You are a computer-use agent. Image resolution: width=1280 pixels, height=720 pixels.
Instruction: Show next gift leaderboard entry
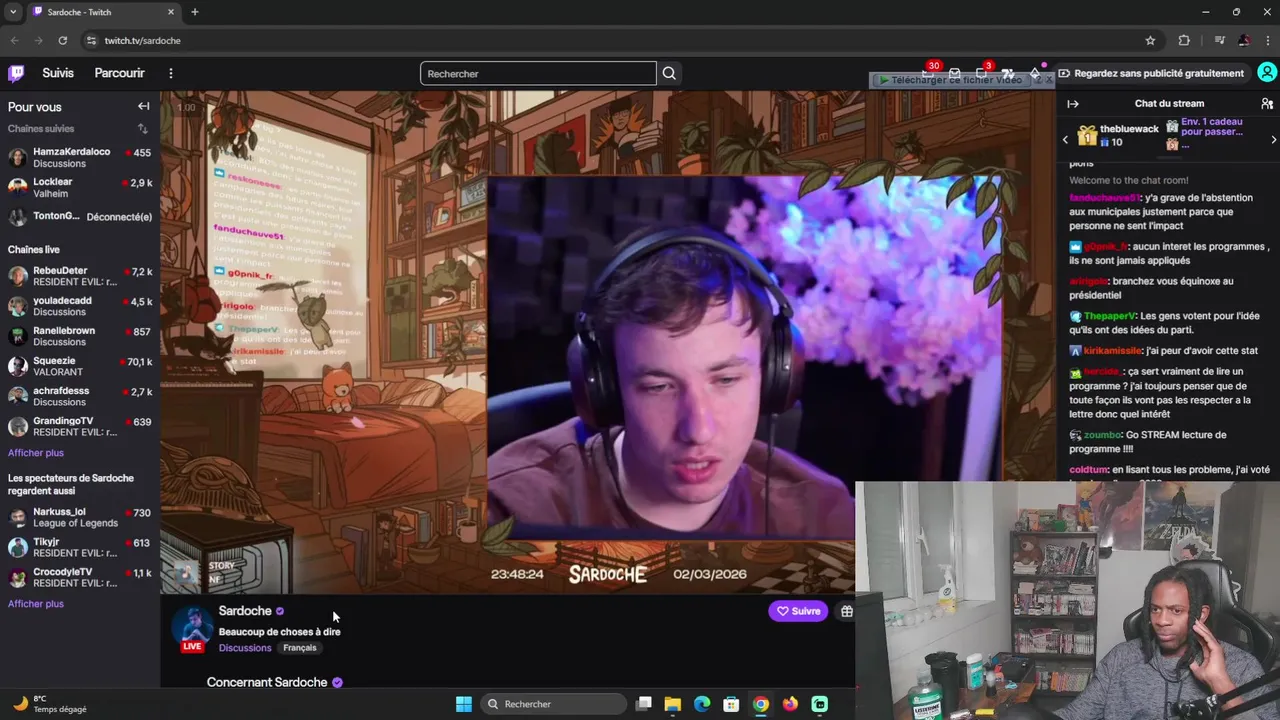pos(1273,140)
